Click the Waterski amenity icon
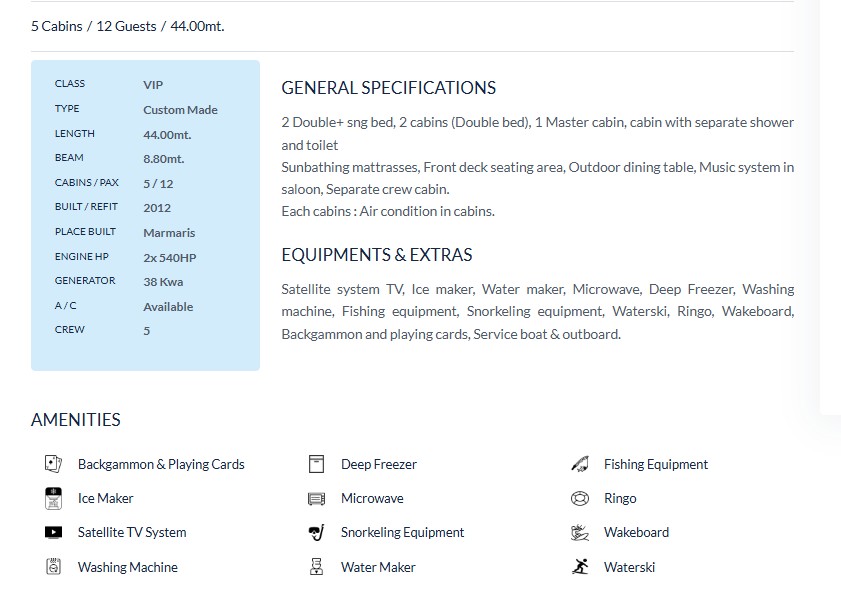This screenshot has width=841, height=603. point(580,567)
